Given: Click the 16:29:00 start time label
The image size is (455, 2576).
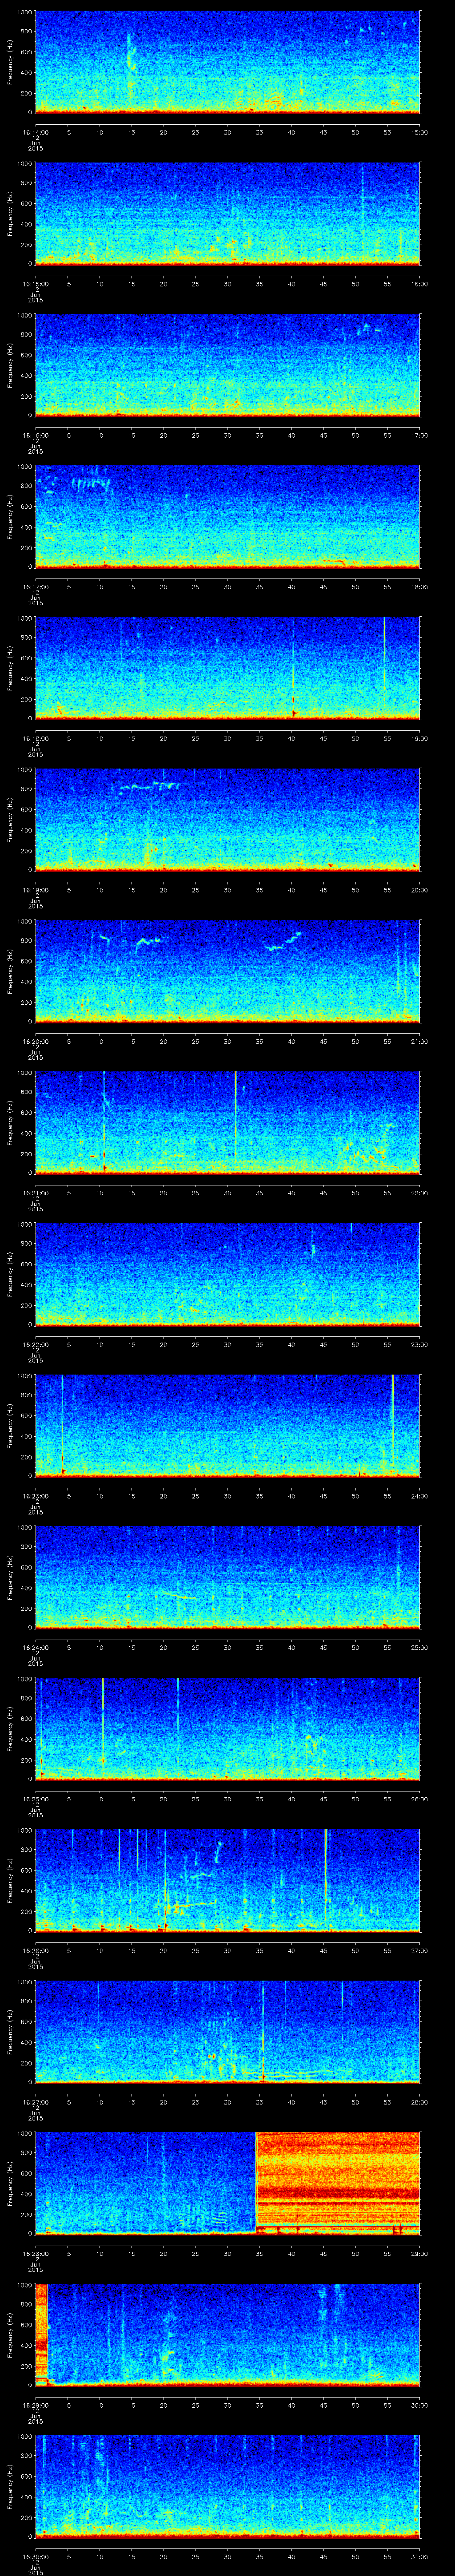Looking at the screenshot, I should (35, 2405).
